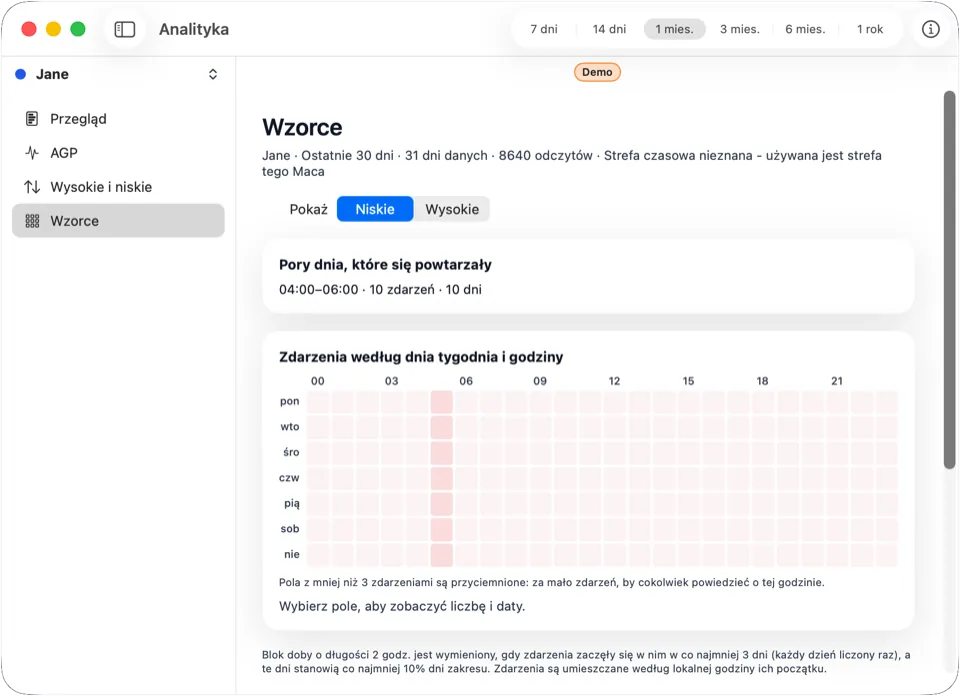This screenshot has height=696, width=960.
Task: Select the 3 mies. time range
Action: (x=740, y=29)
